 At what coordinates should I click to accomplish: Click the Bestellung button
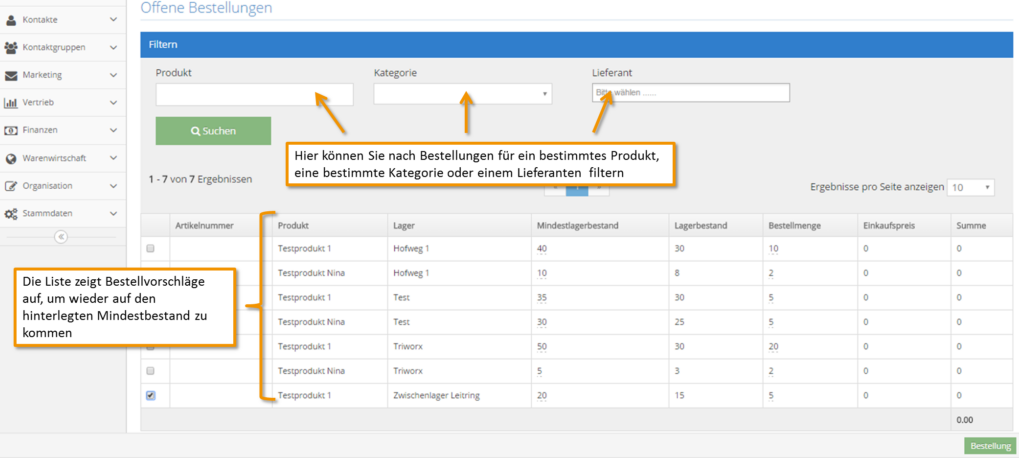tap(990, 446)
